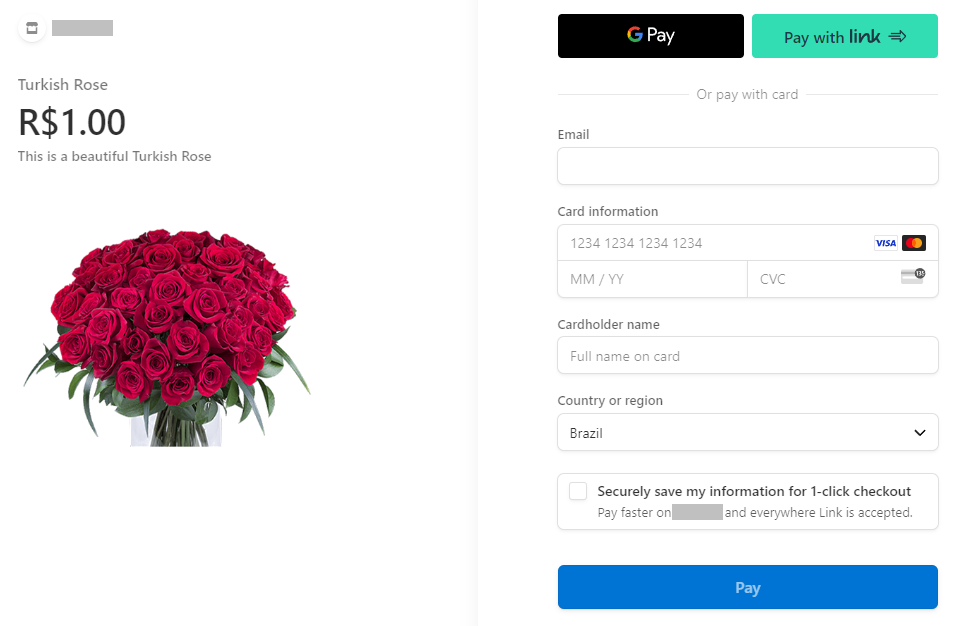Focus the CVC input field

[x=820, y=279]
